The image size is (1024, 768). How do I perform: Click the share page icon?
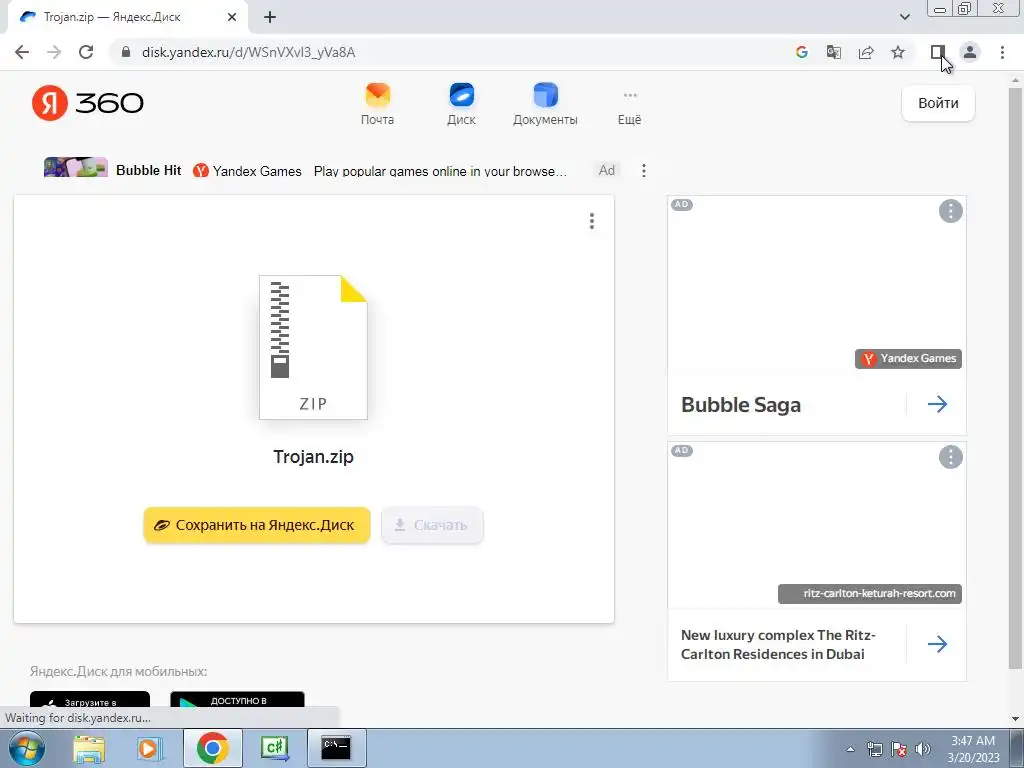[866, 52]
